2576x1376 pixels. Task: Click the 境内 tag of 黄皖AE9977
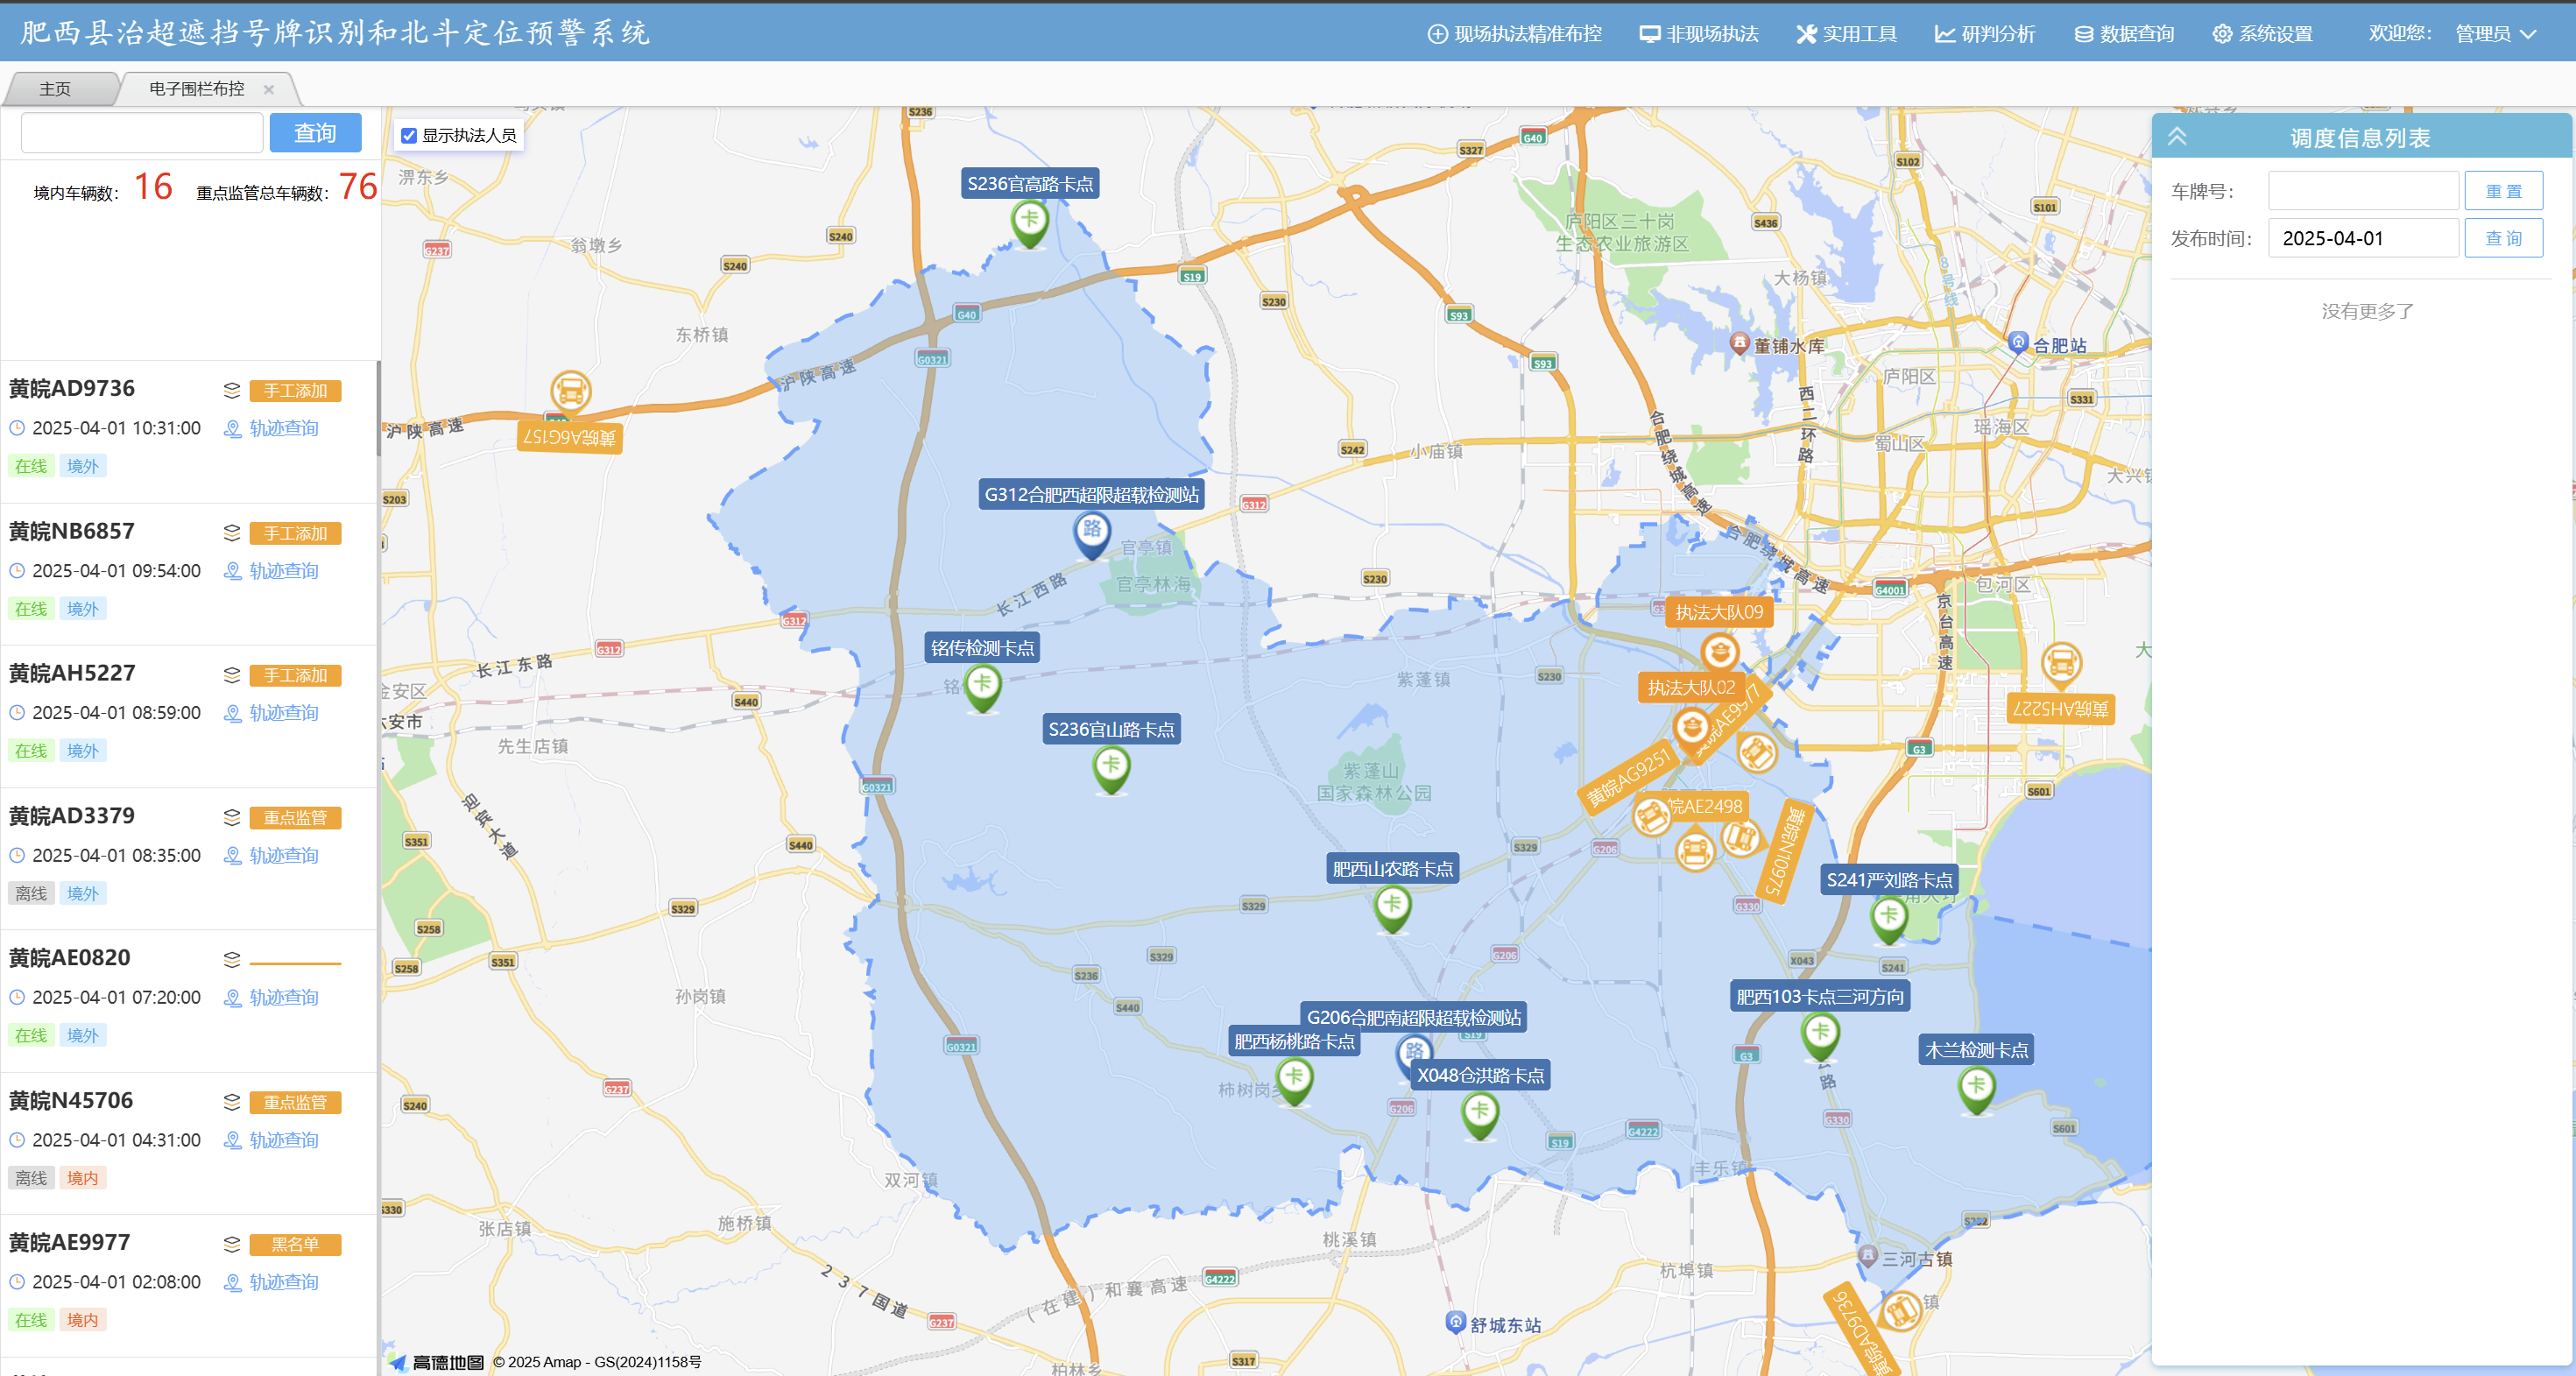click(83, 1320)
